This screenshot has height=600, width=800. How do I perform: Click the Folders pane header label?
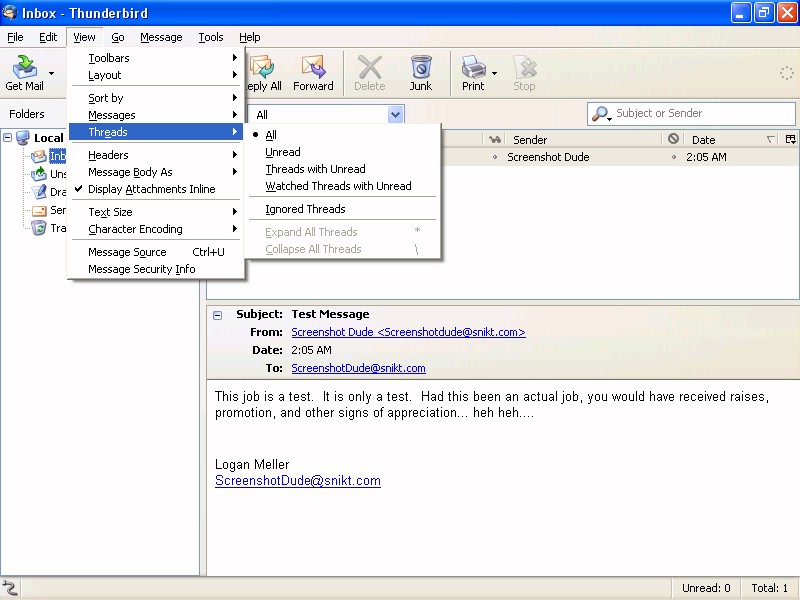(27, 114)
